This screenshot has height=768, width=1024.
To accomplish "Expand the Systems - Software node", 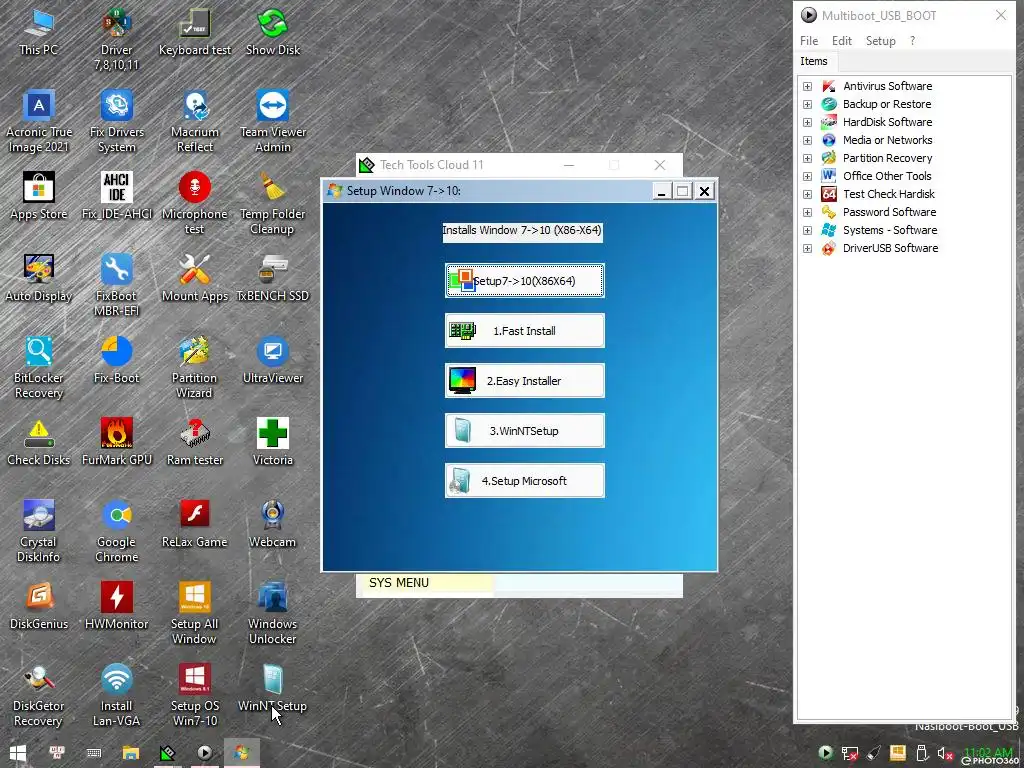I will (x=808, y=231).
